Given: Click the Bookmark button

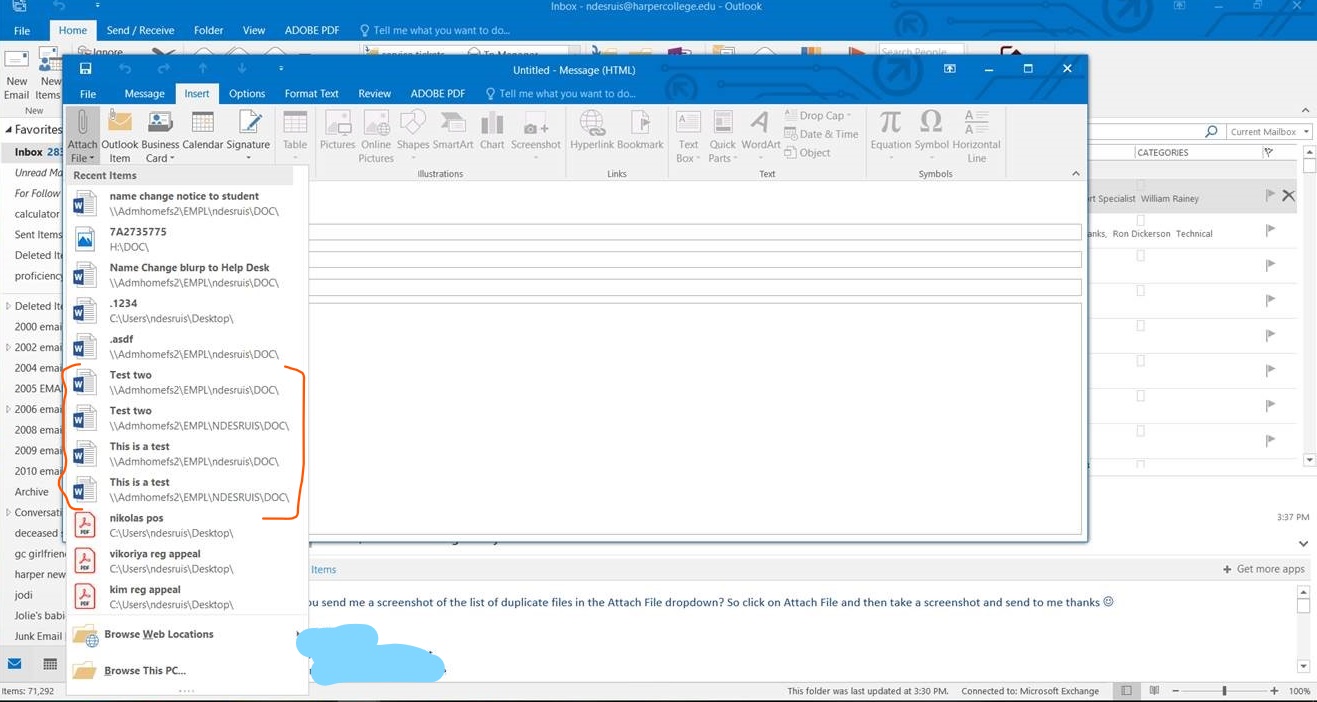Looking at the screenshot, I should (640, 132).
